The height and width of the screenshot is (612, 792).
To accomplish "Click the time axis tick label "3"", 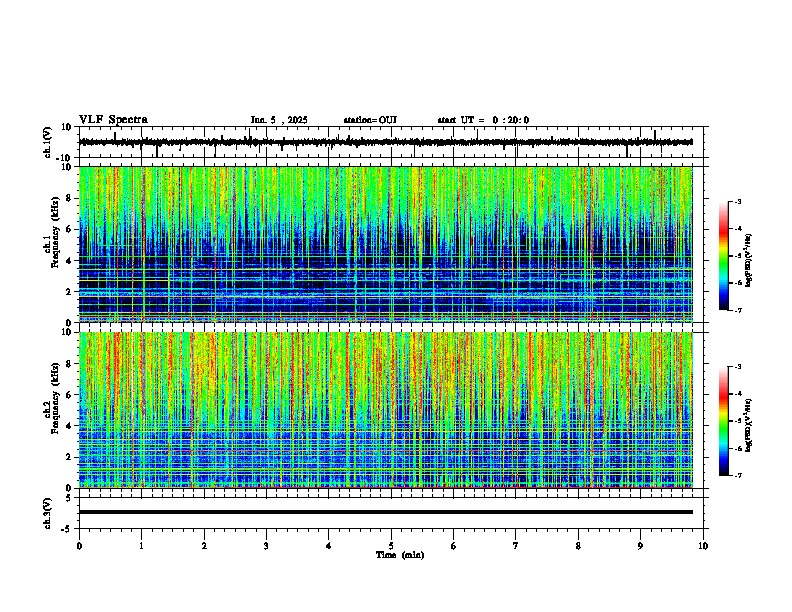I will pos(266,546).
